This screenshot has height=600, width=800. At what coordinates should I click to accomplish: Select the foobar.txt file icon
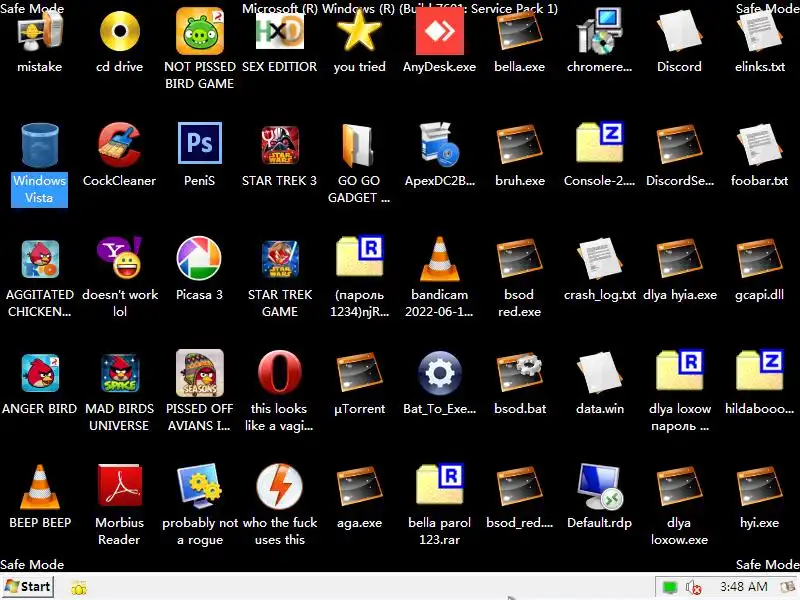point(759,145)
